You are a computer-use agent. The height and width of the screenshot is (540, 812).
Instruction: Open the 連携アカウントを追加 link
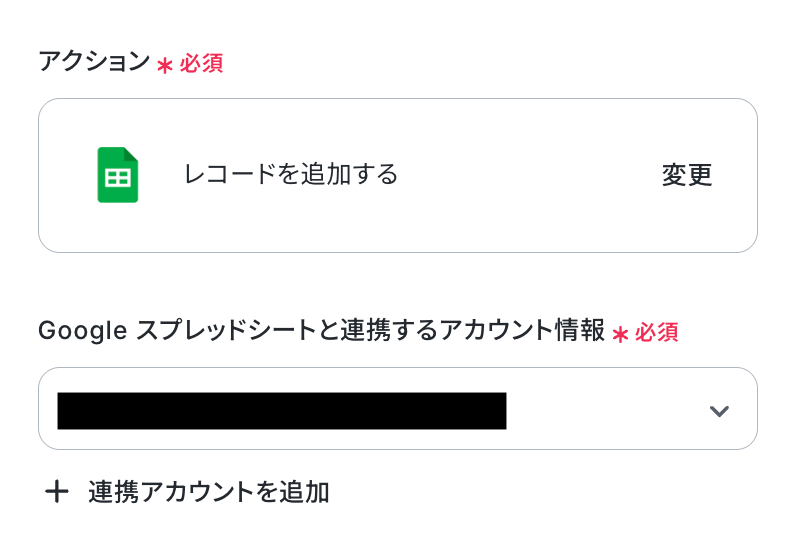tap(208, 492)
